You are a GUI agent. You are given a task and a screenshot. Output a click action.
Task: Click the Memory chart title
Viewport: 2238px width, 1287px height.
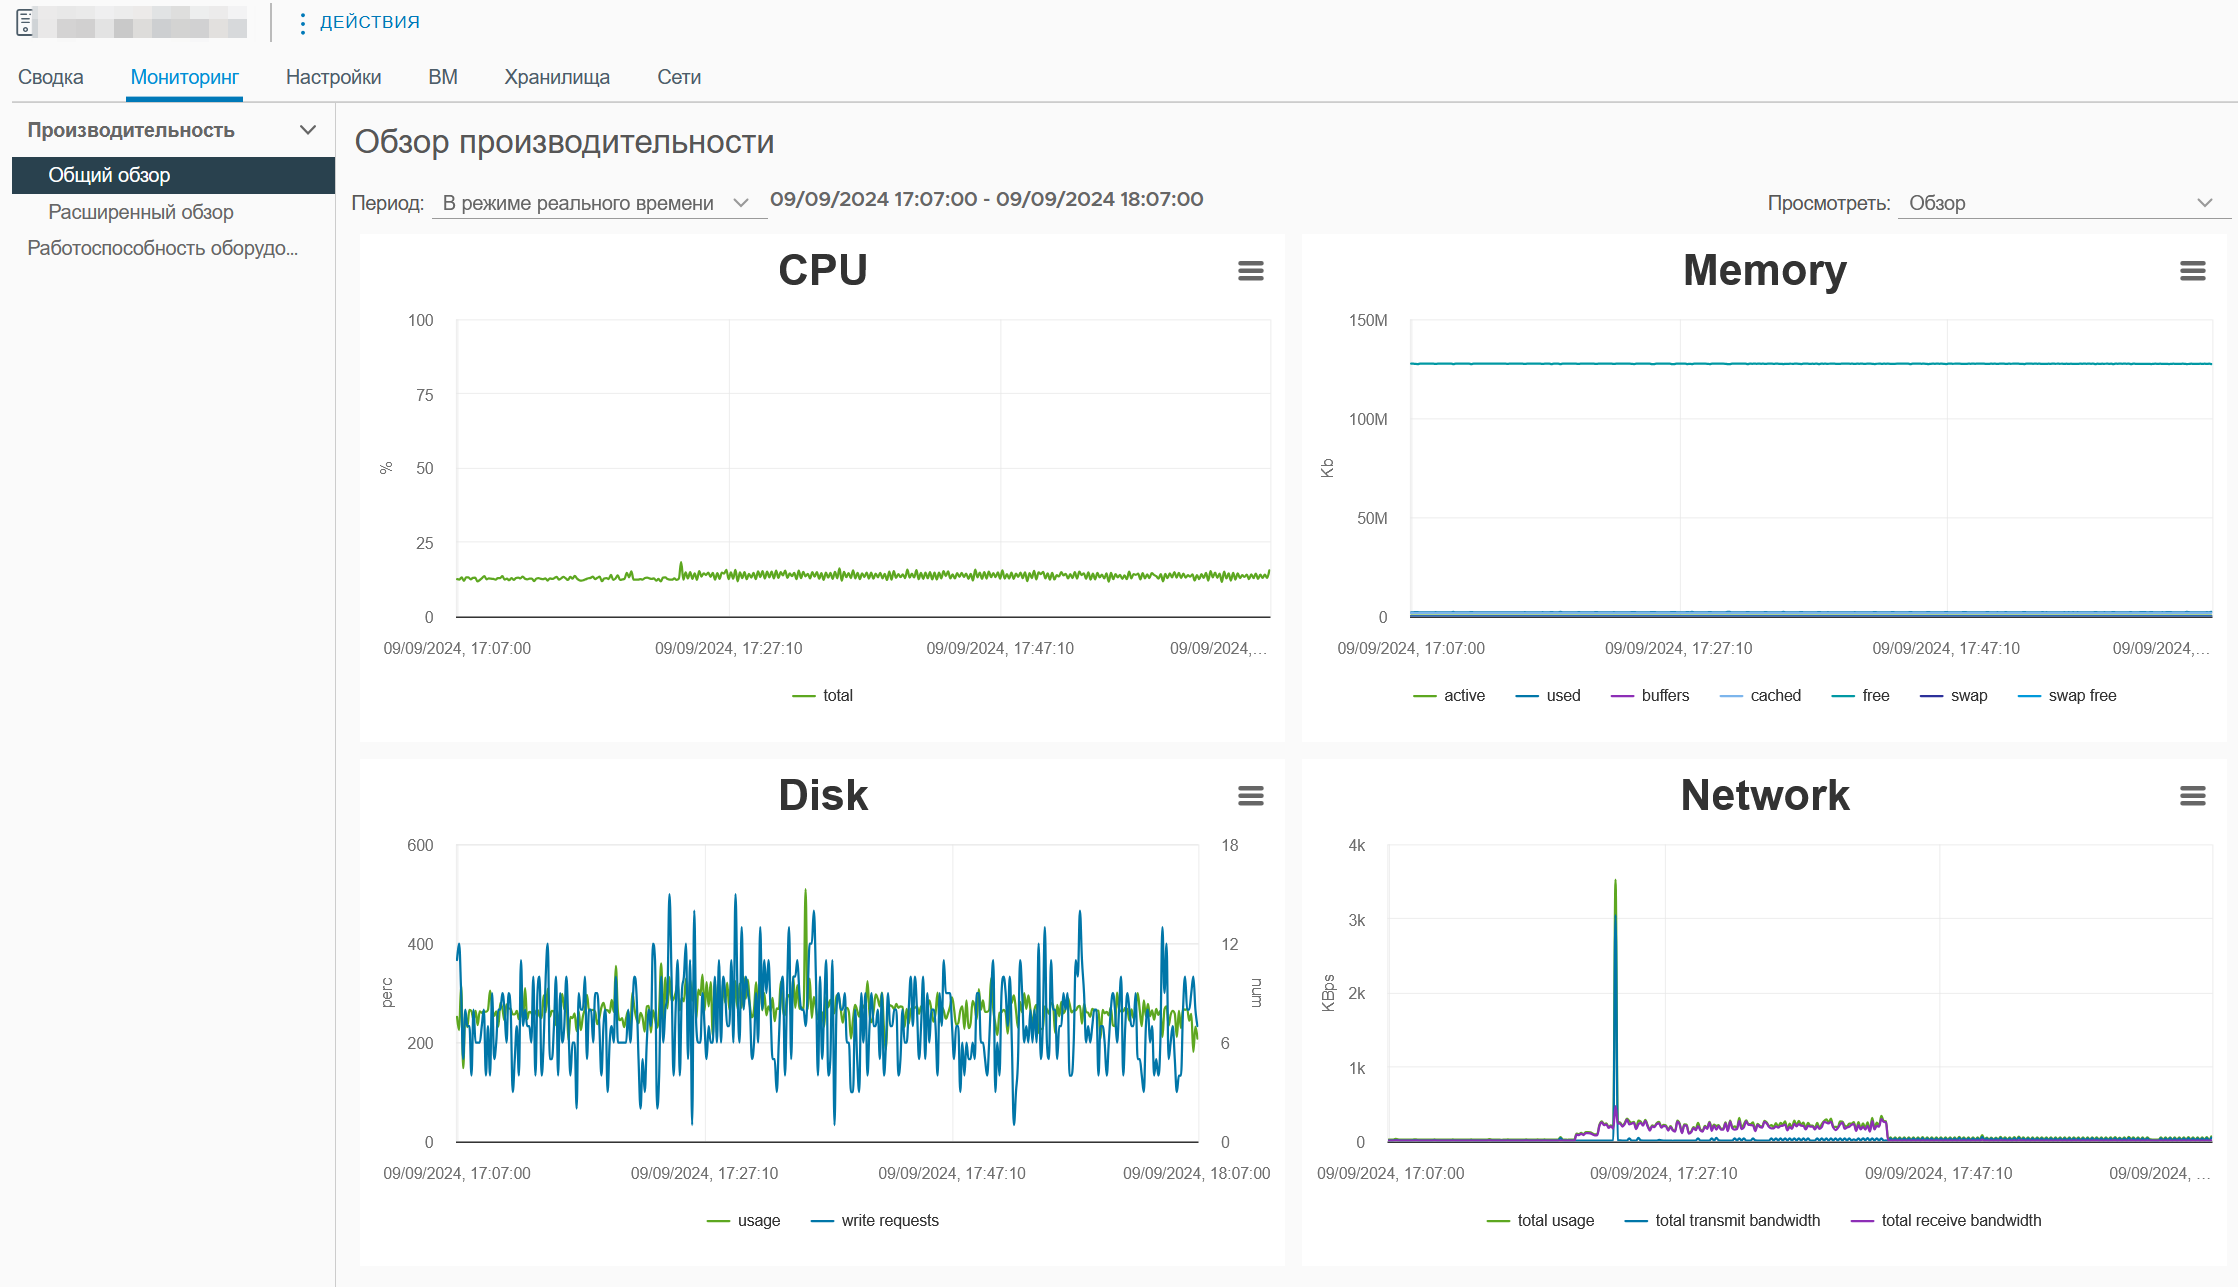tap(1765, 270)
